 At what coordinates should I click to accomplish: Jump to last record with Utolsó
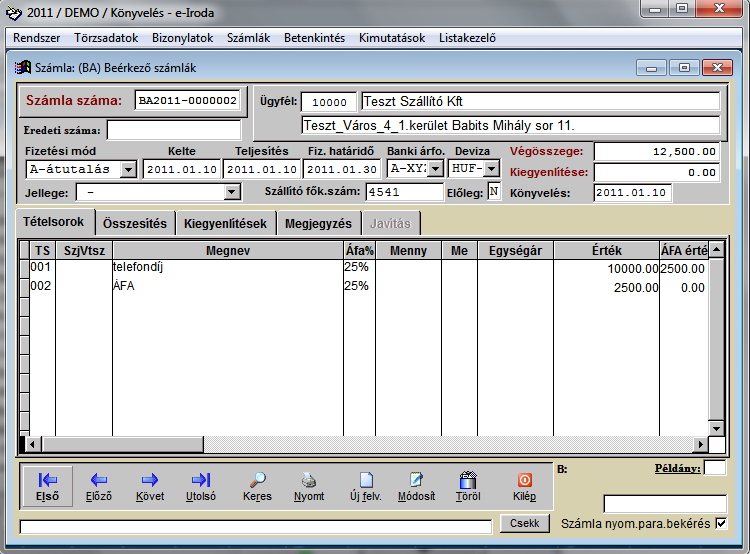coord(200,485)
